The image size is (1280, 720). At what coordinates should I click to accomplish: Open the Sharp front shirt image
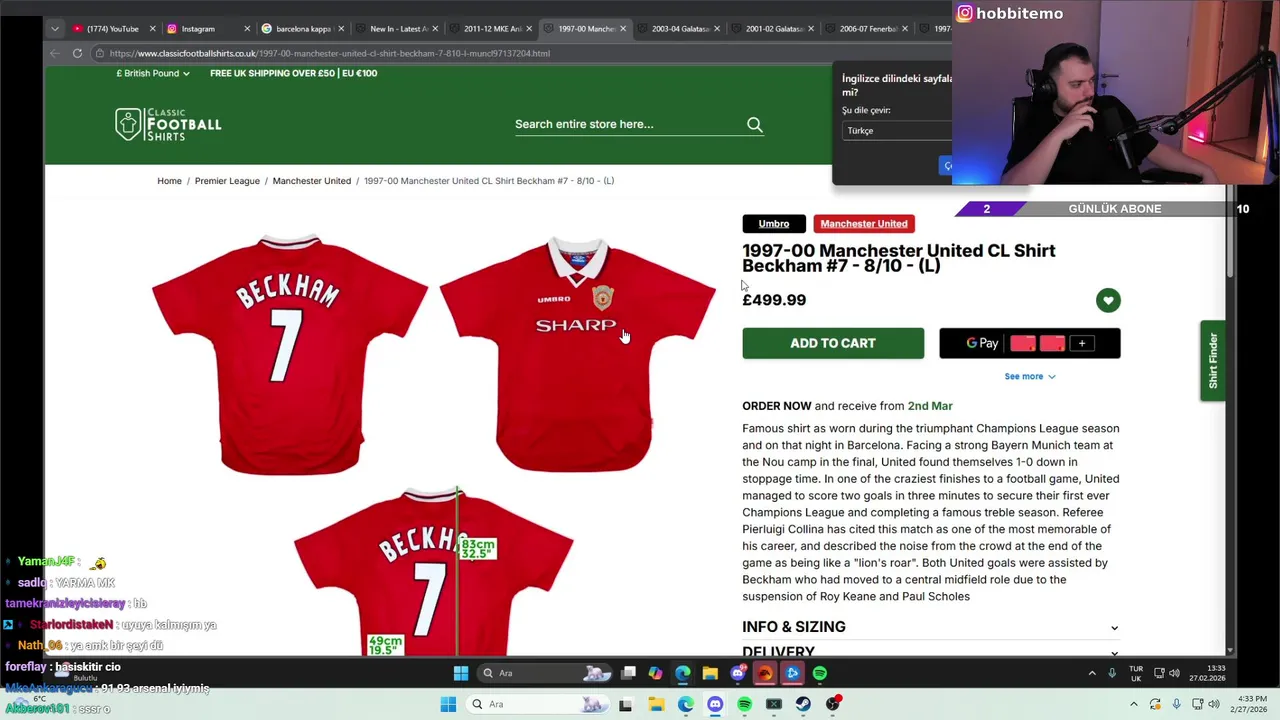(x=577, y=354)
